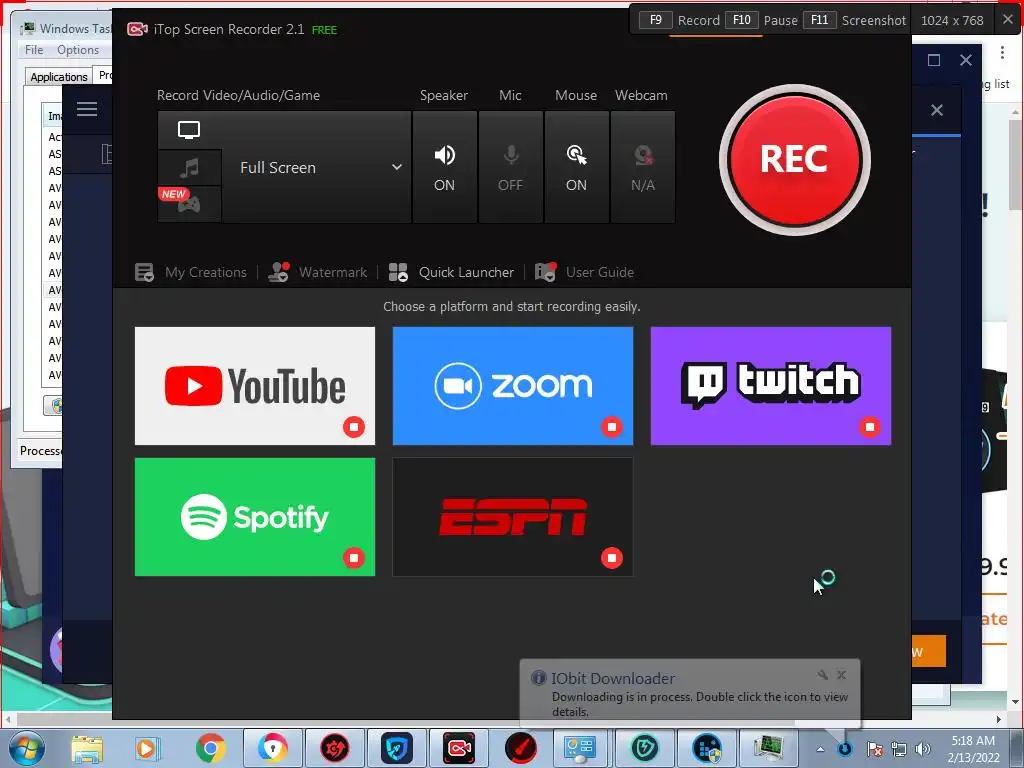Toggle the Webcam N/A setting
Image resolution: width=1024 pixels, height=768 pixels.
[x=642, y=167]
